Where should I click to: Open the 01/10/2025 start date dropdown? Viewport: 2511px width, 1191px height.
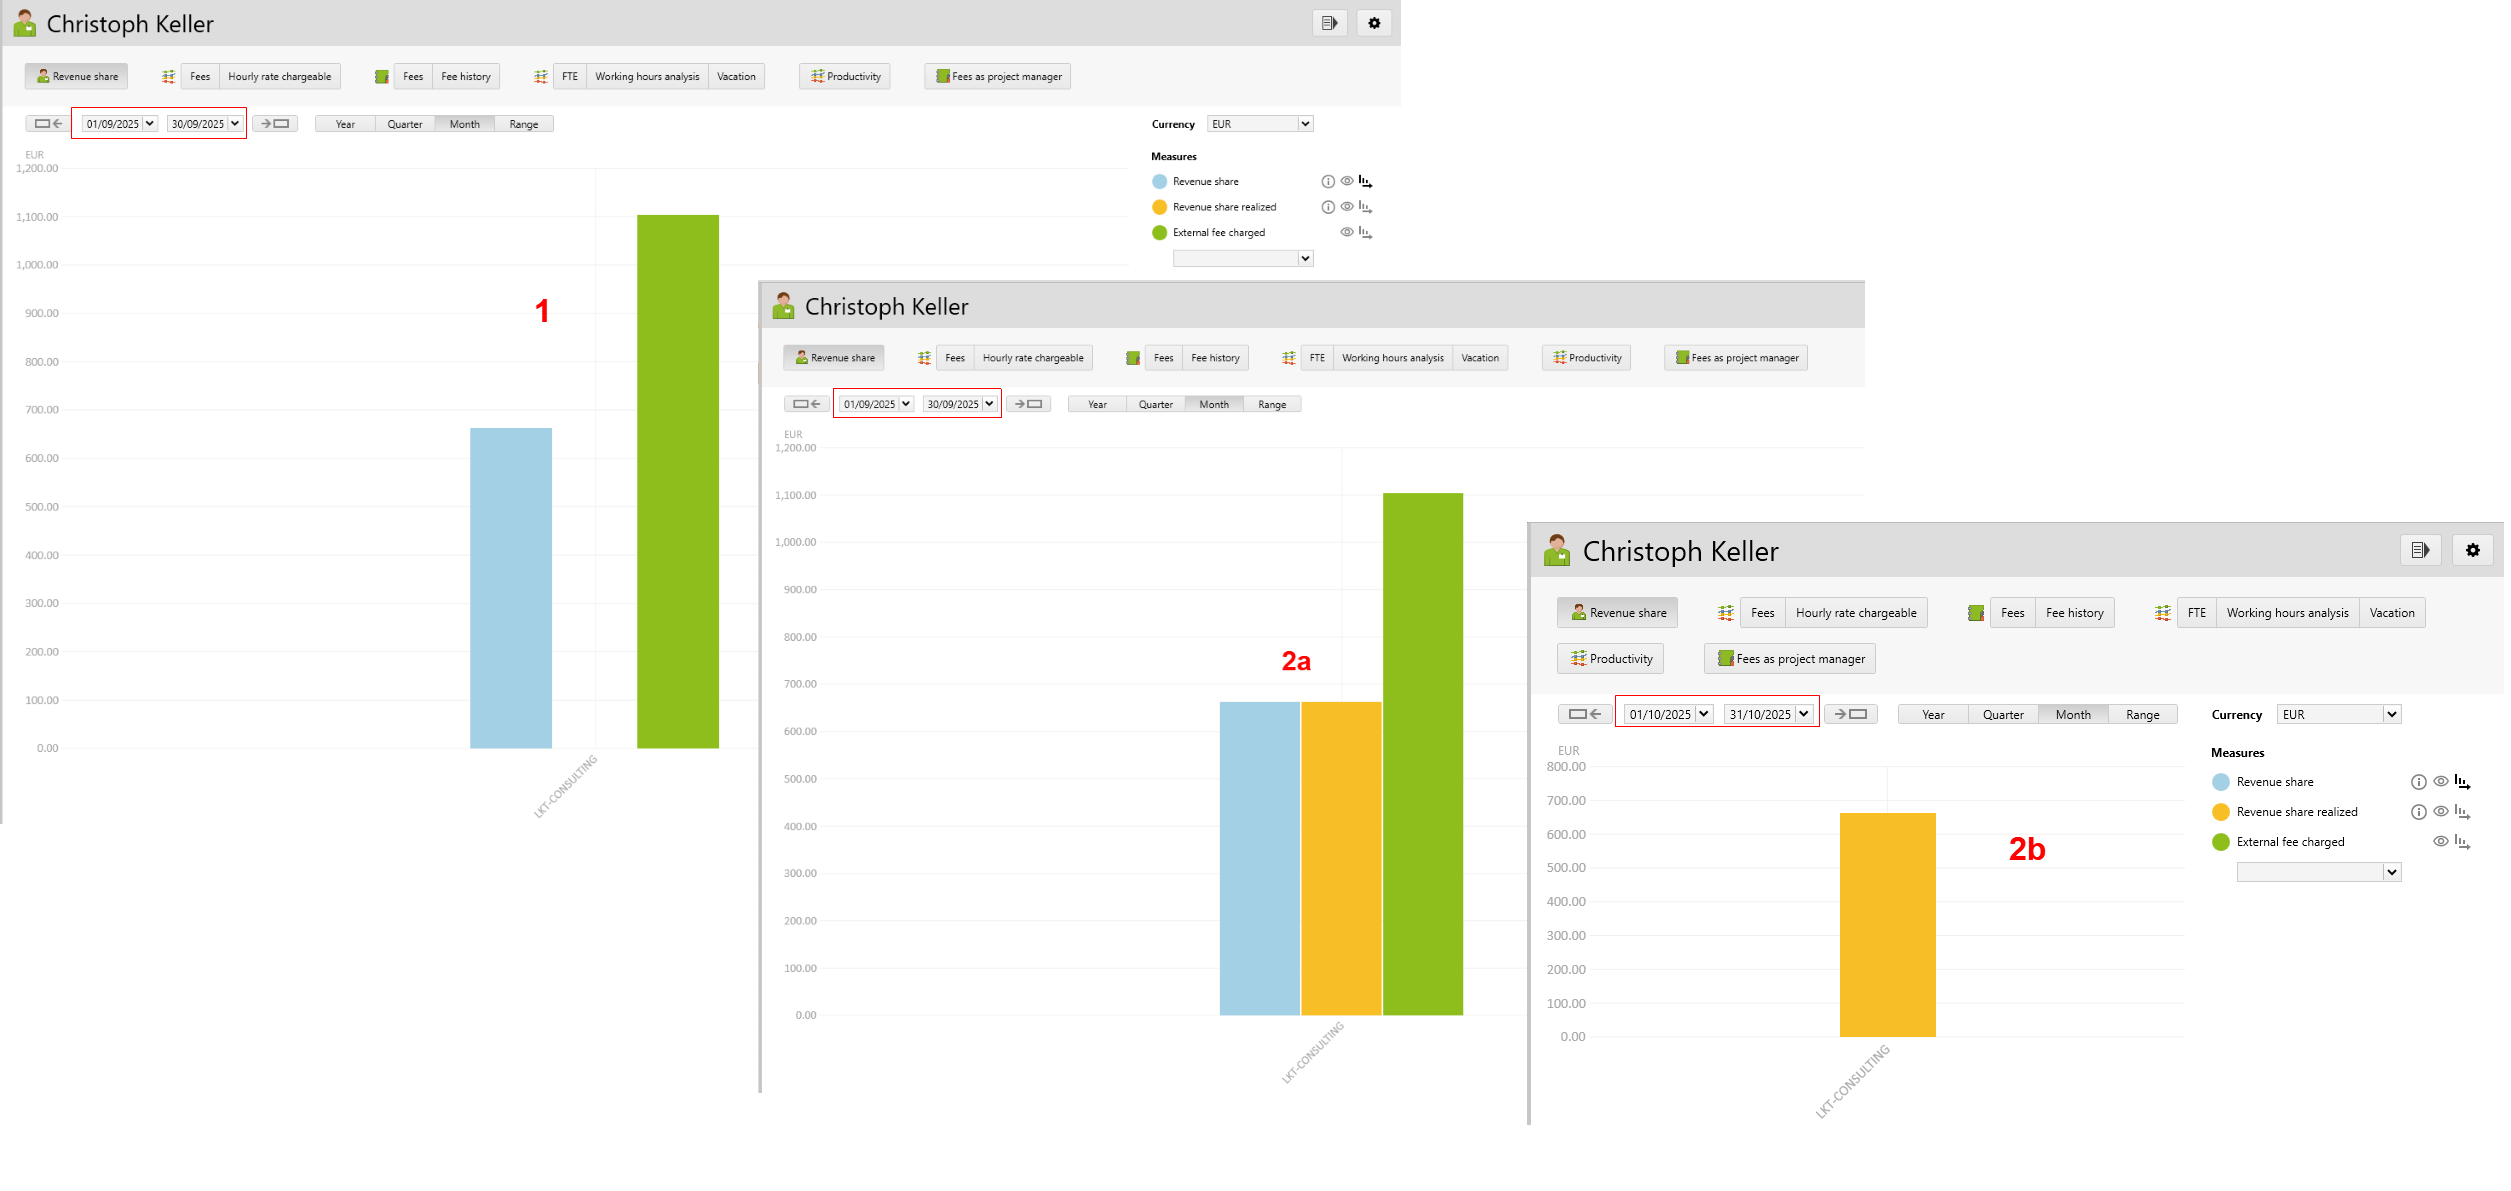point(1703,714)
